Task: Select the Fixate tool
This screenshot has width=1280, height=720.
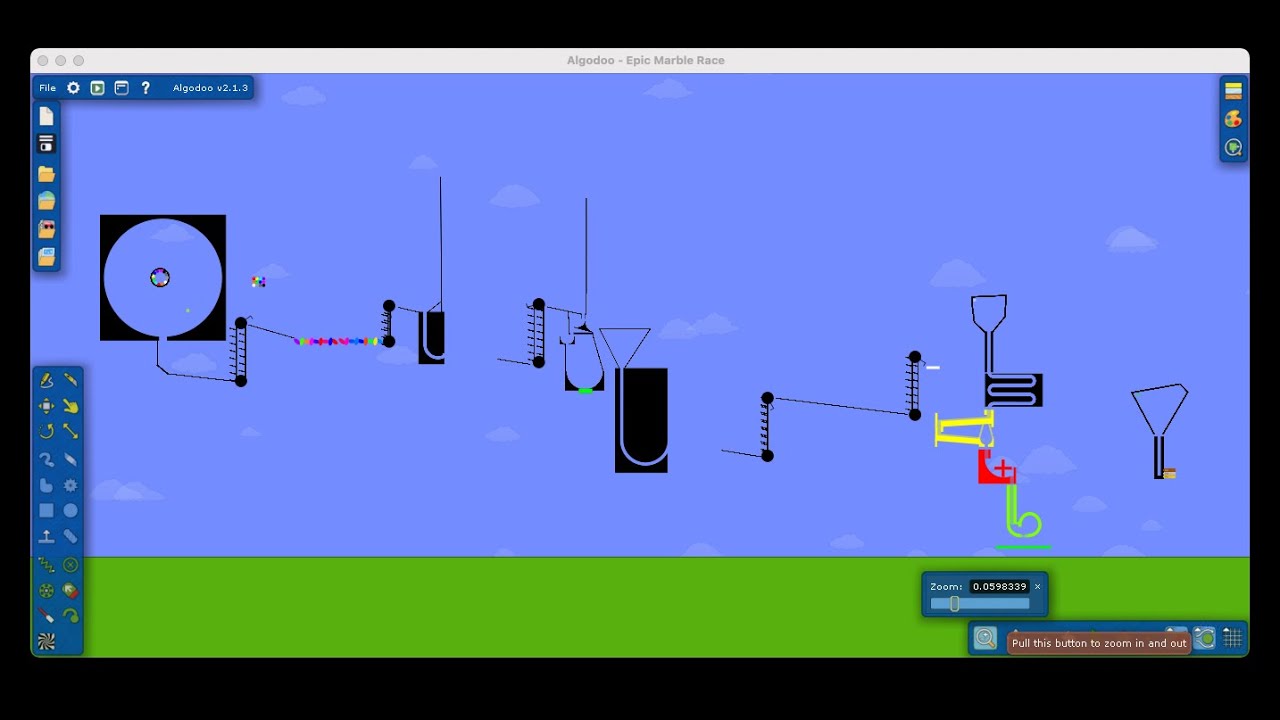Action: tap(70, 565)
